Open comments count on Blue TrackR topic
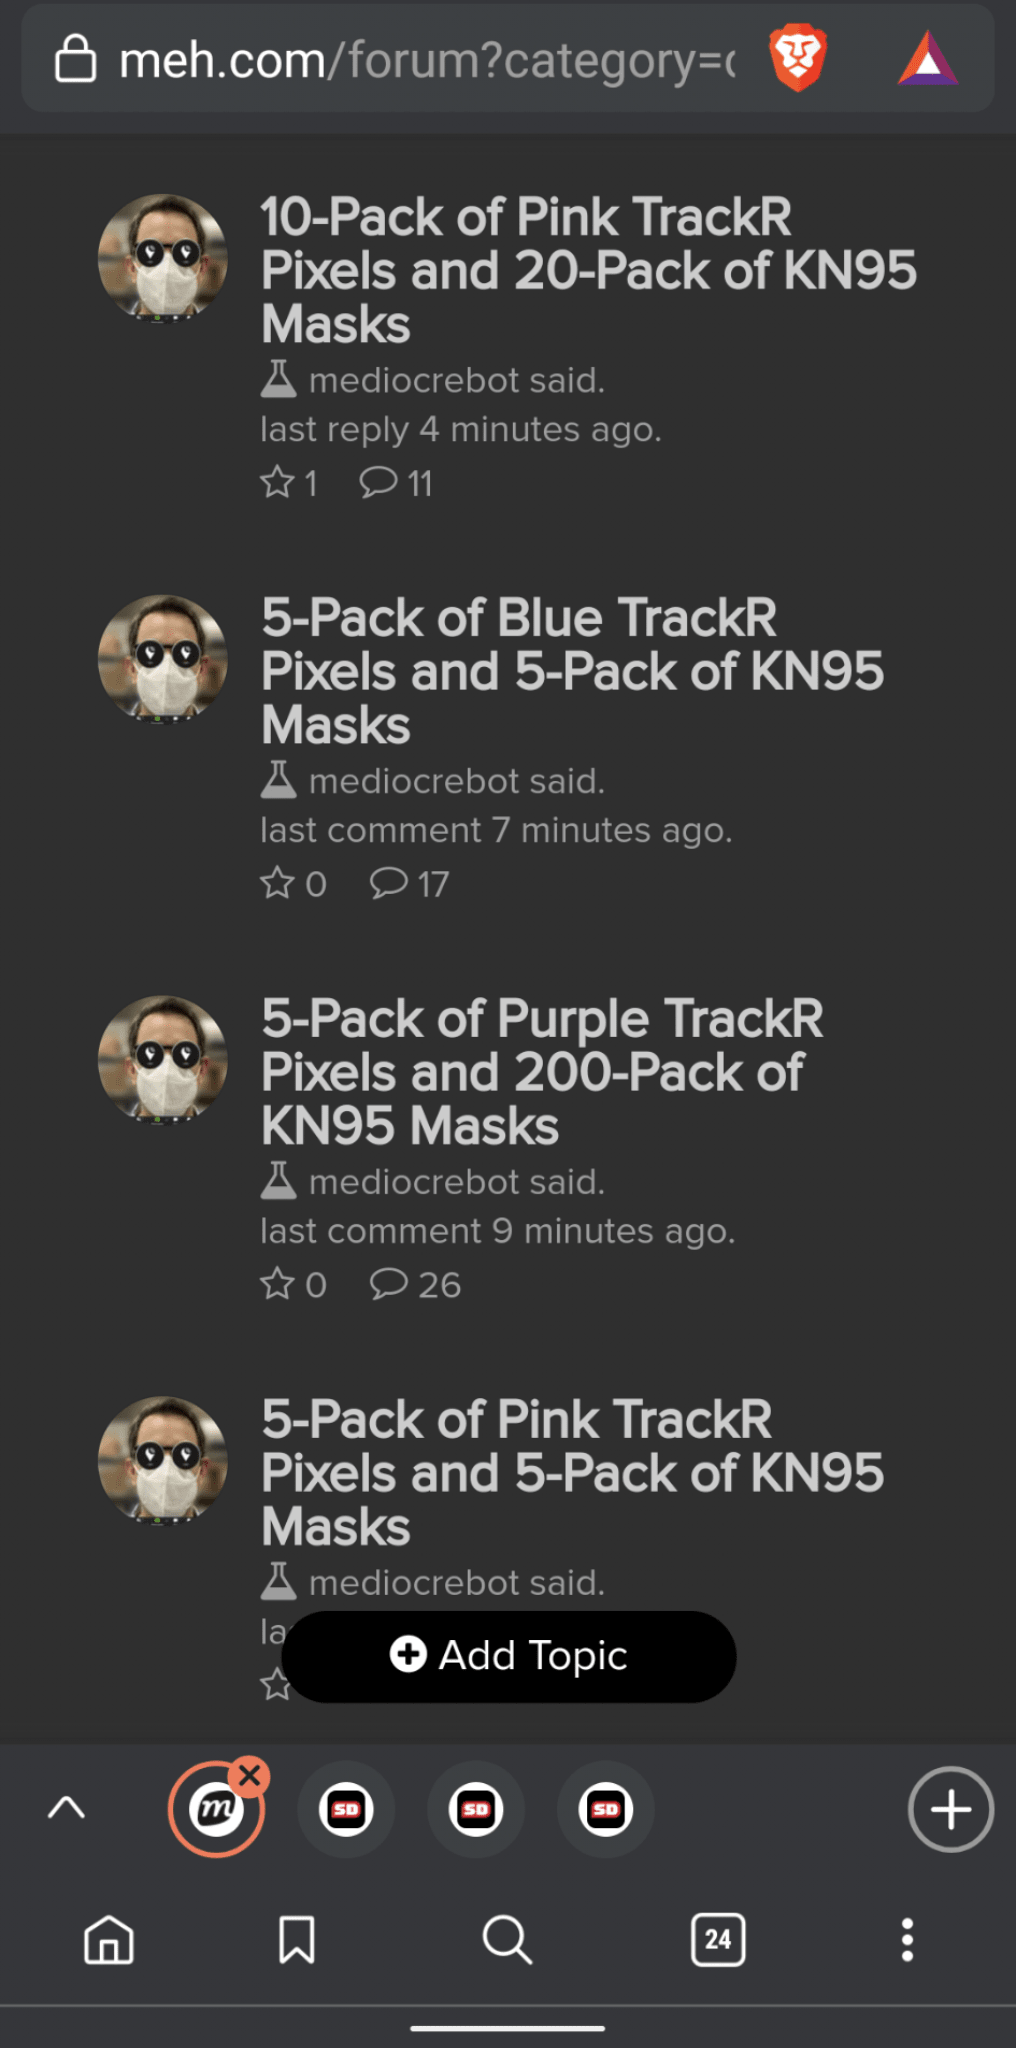The width and height of the screenshot is (1016, 2048). click(x=410, y=883)
